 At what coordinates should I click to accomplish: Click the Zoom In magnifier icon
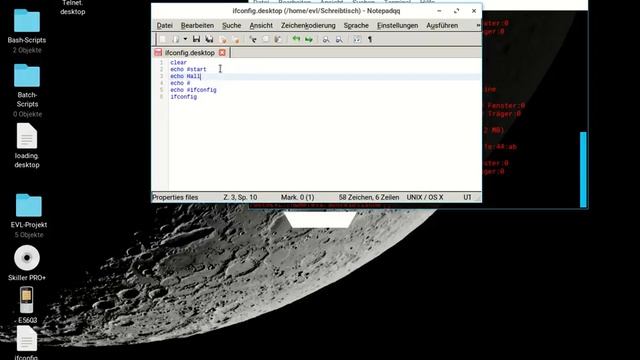click(326, 39)
